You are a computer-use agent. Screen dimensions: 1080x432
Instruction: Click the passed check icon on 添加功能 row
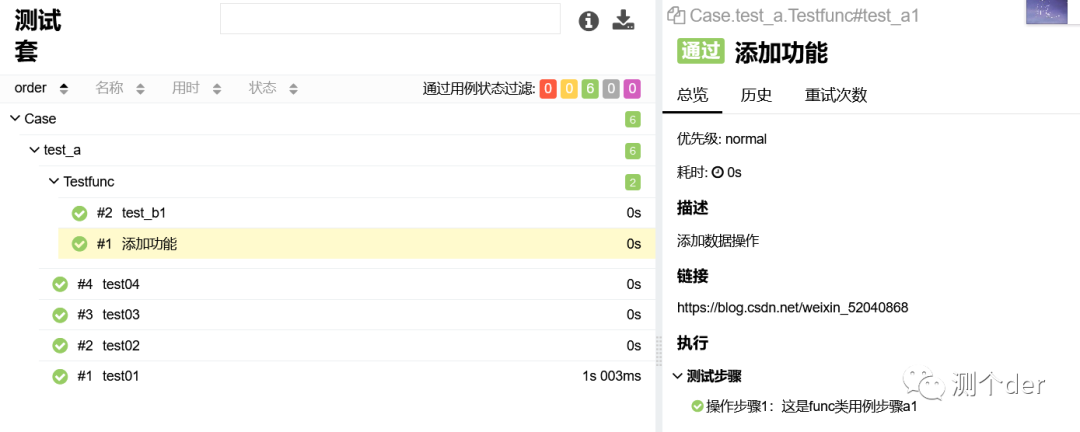click(80, 243)
